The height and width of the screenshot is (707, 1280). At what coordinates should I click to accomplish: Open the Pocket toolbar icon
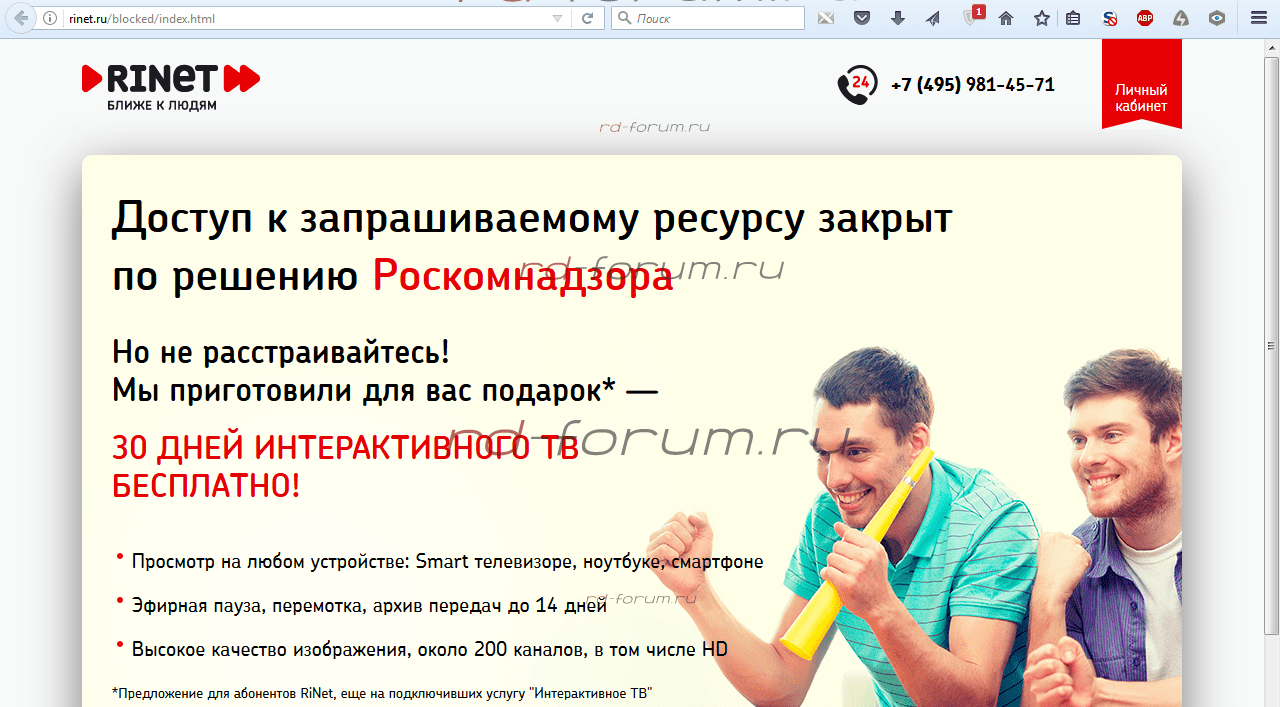pos(861,18)
